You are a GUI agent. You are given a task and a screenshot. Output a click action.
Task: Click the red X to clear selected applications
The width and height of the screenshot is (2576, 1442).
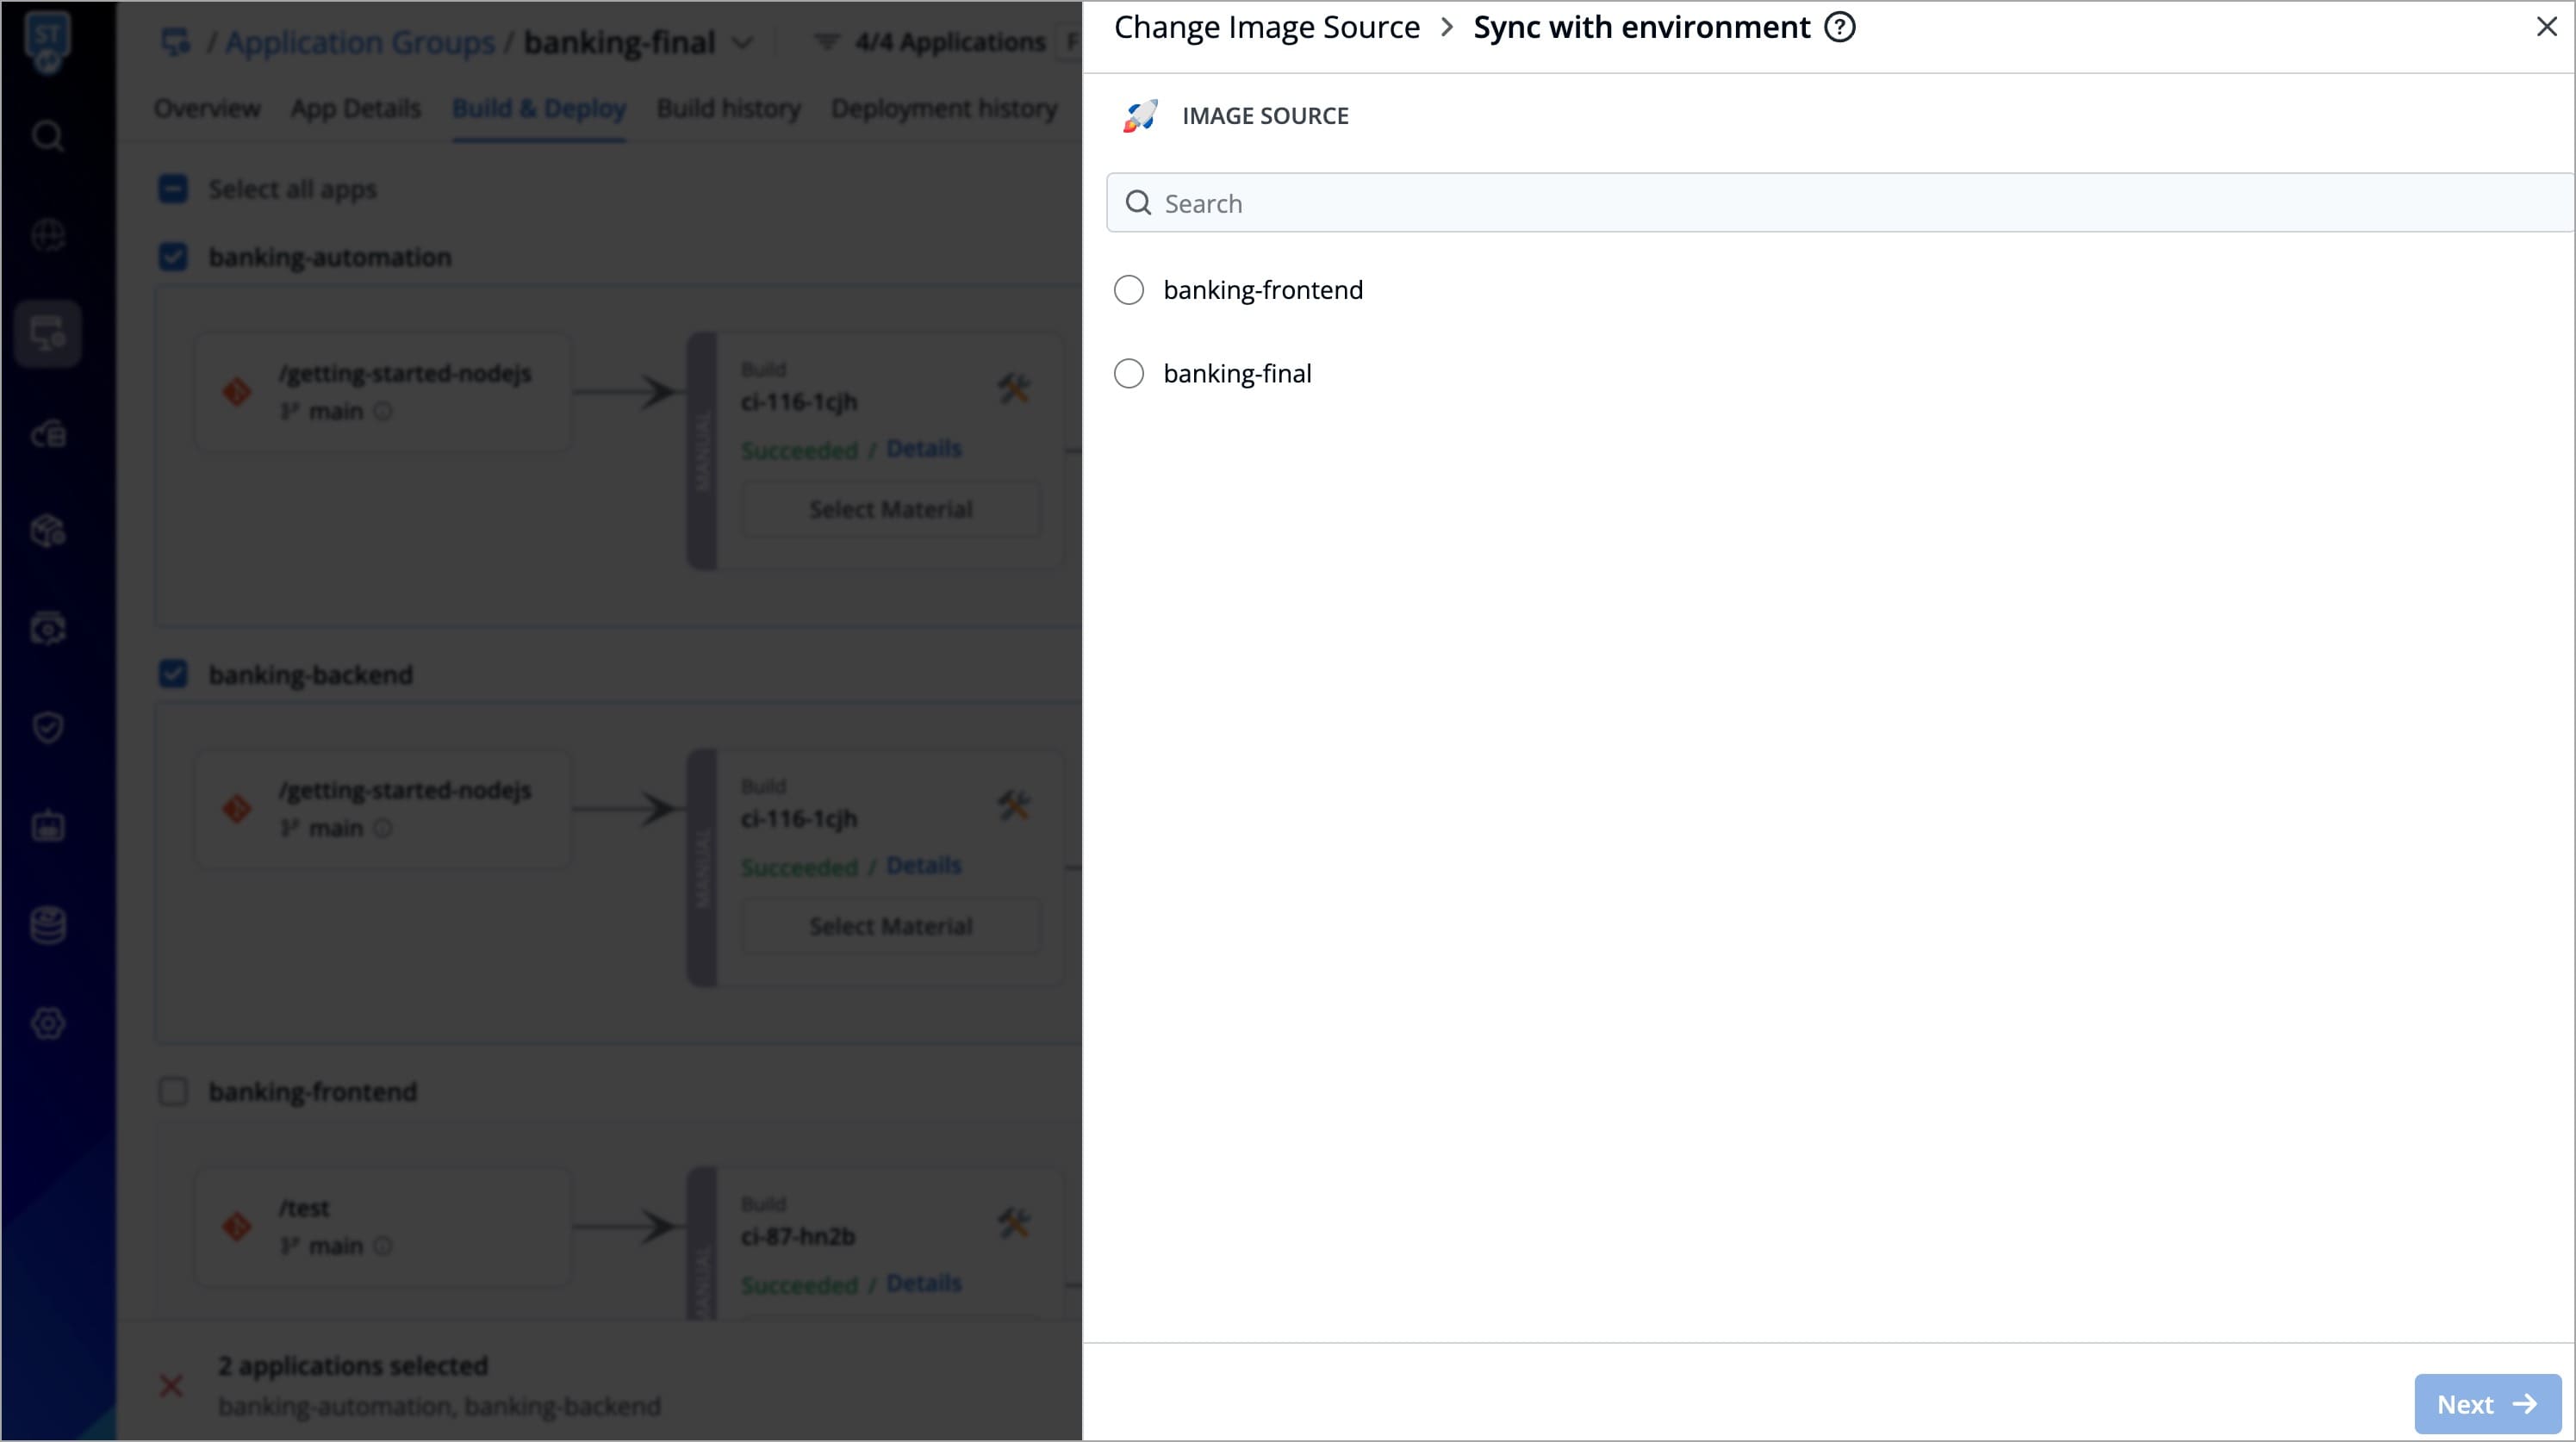pyautogui.click(x=171, y=1386)
